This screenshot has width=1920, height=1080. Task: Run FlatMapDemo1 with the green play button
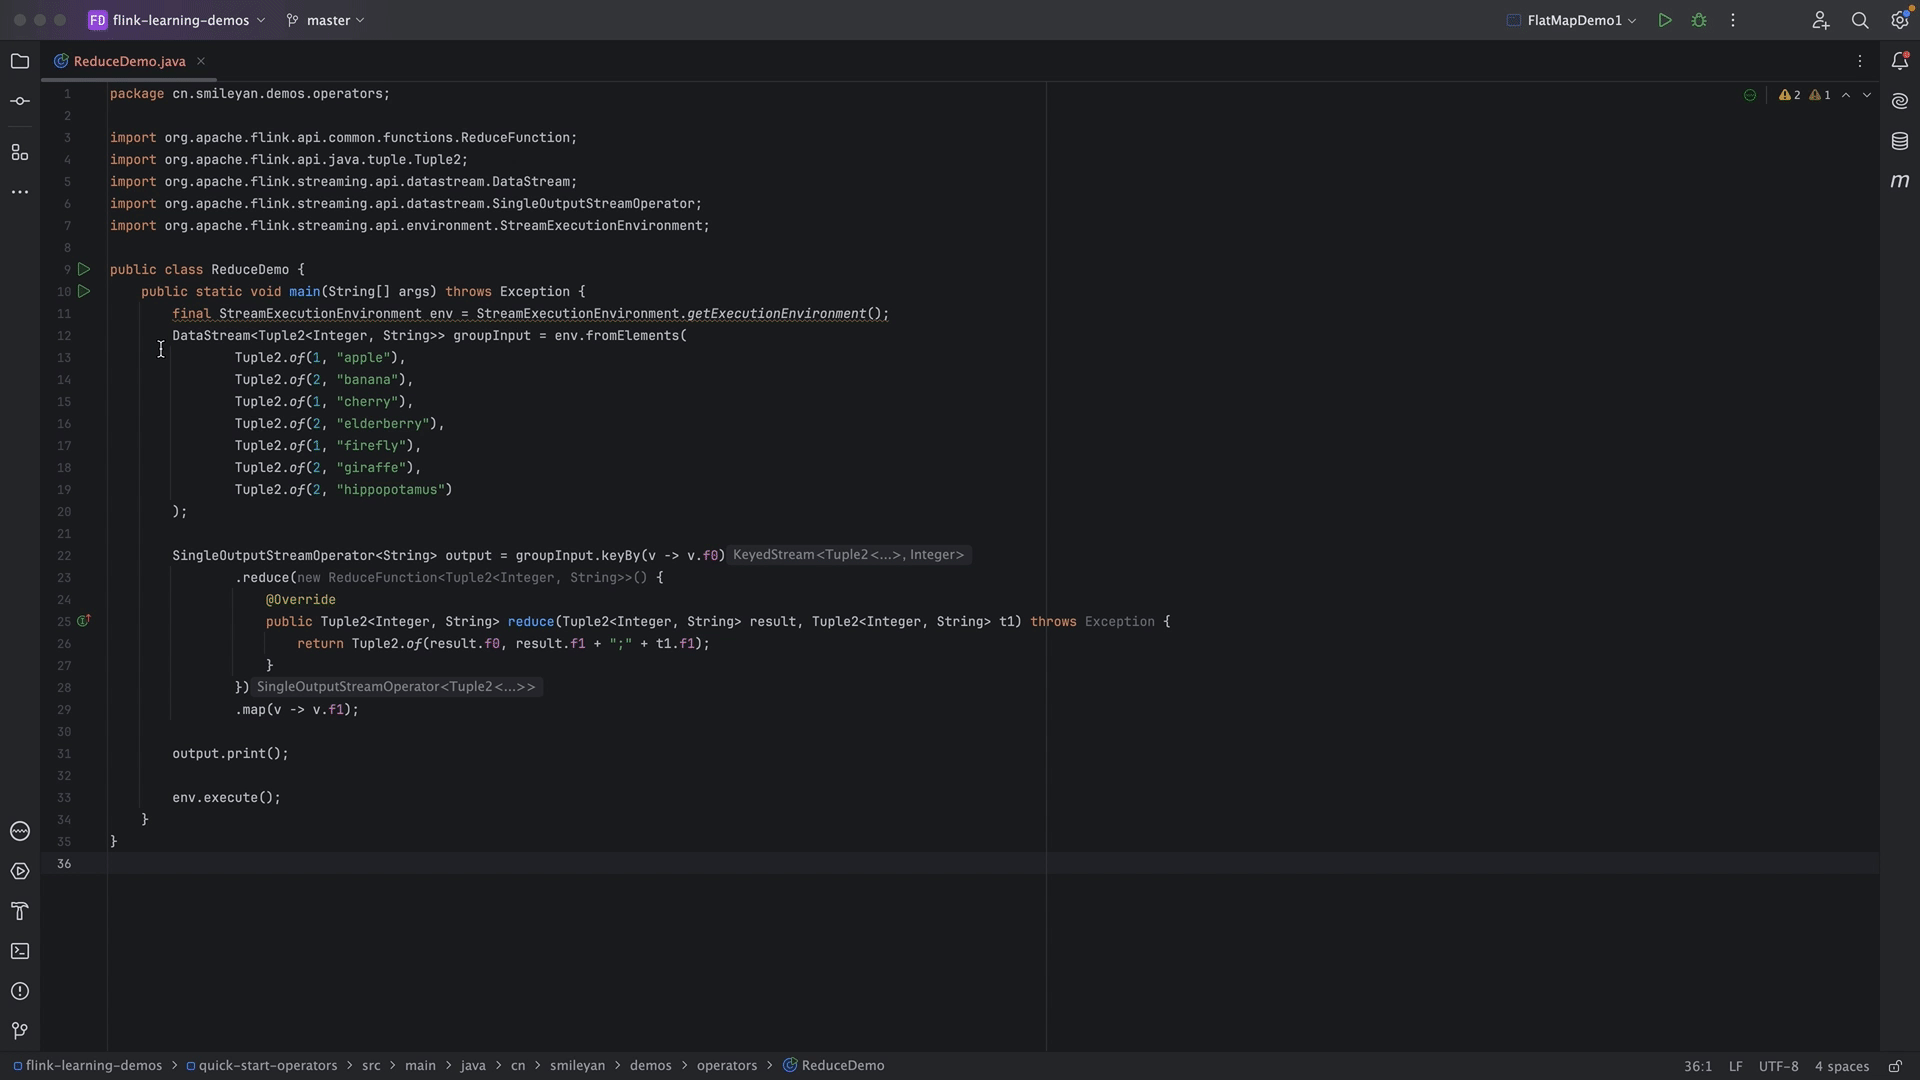pos(1665,20)
